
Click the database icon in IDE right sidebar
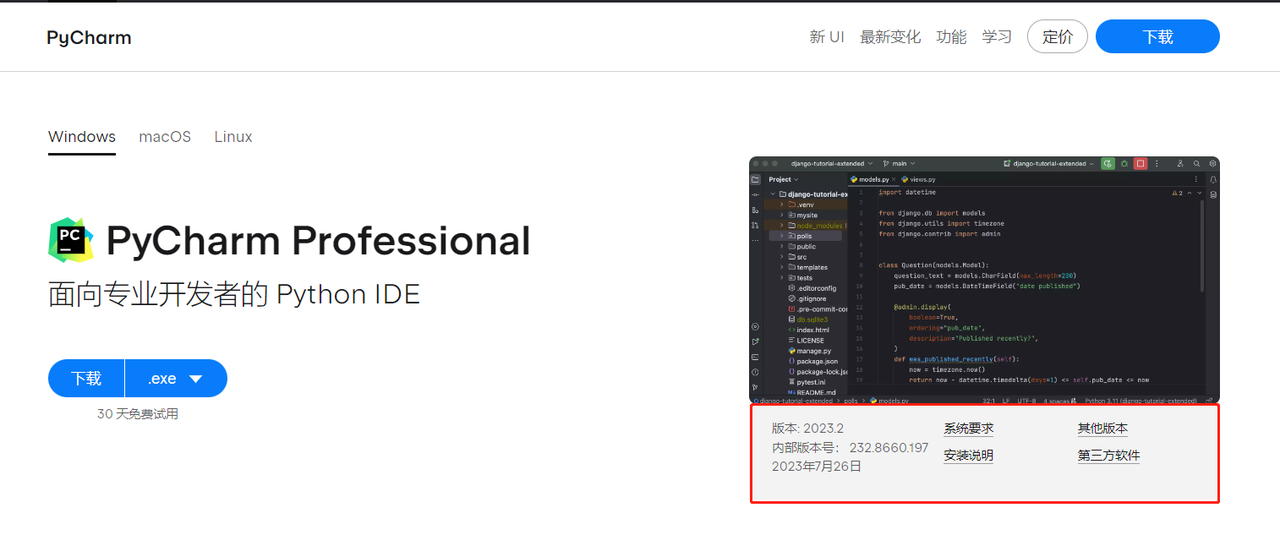[x=1213, y=195]
